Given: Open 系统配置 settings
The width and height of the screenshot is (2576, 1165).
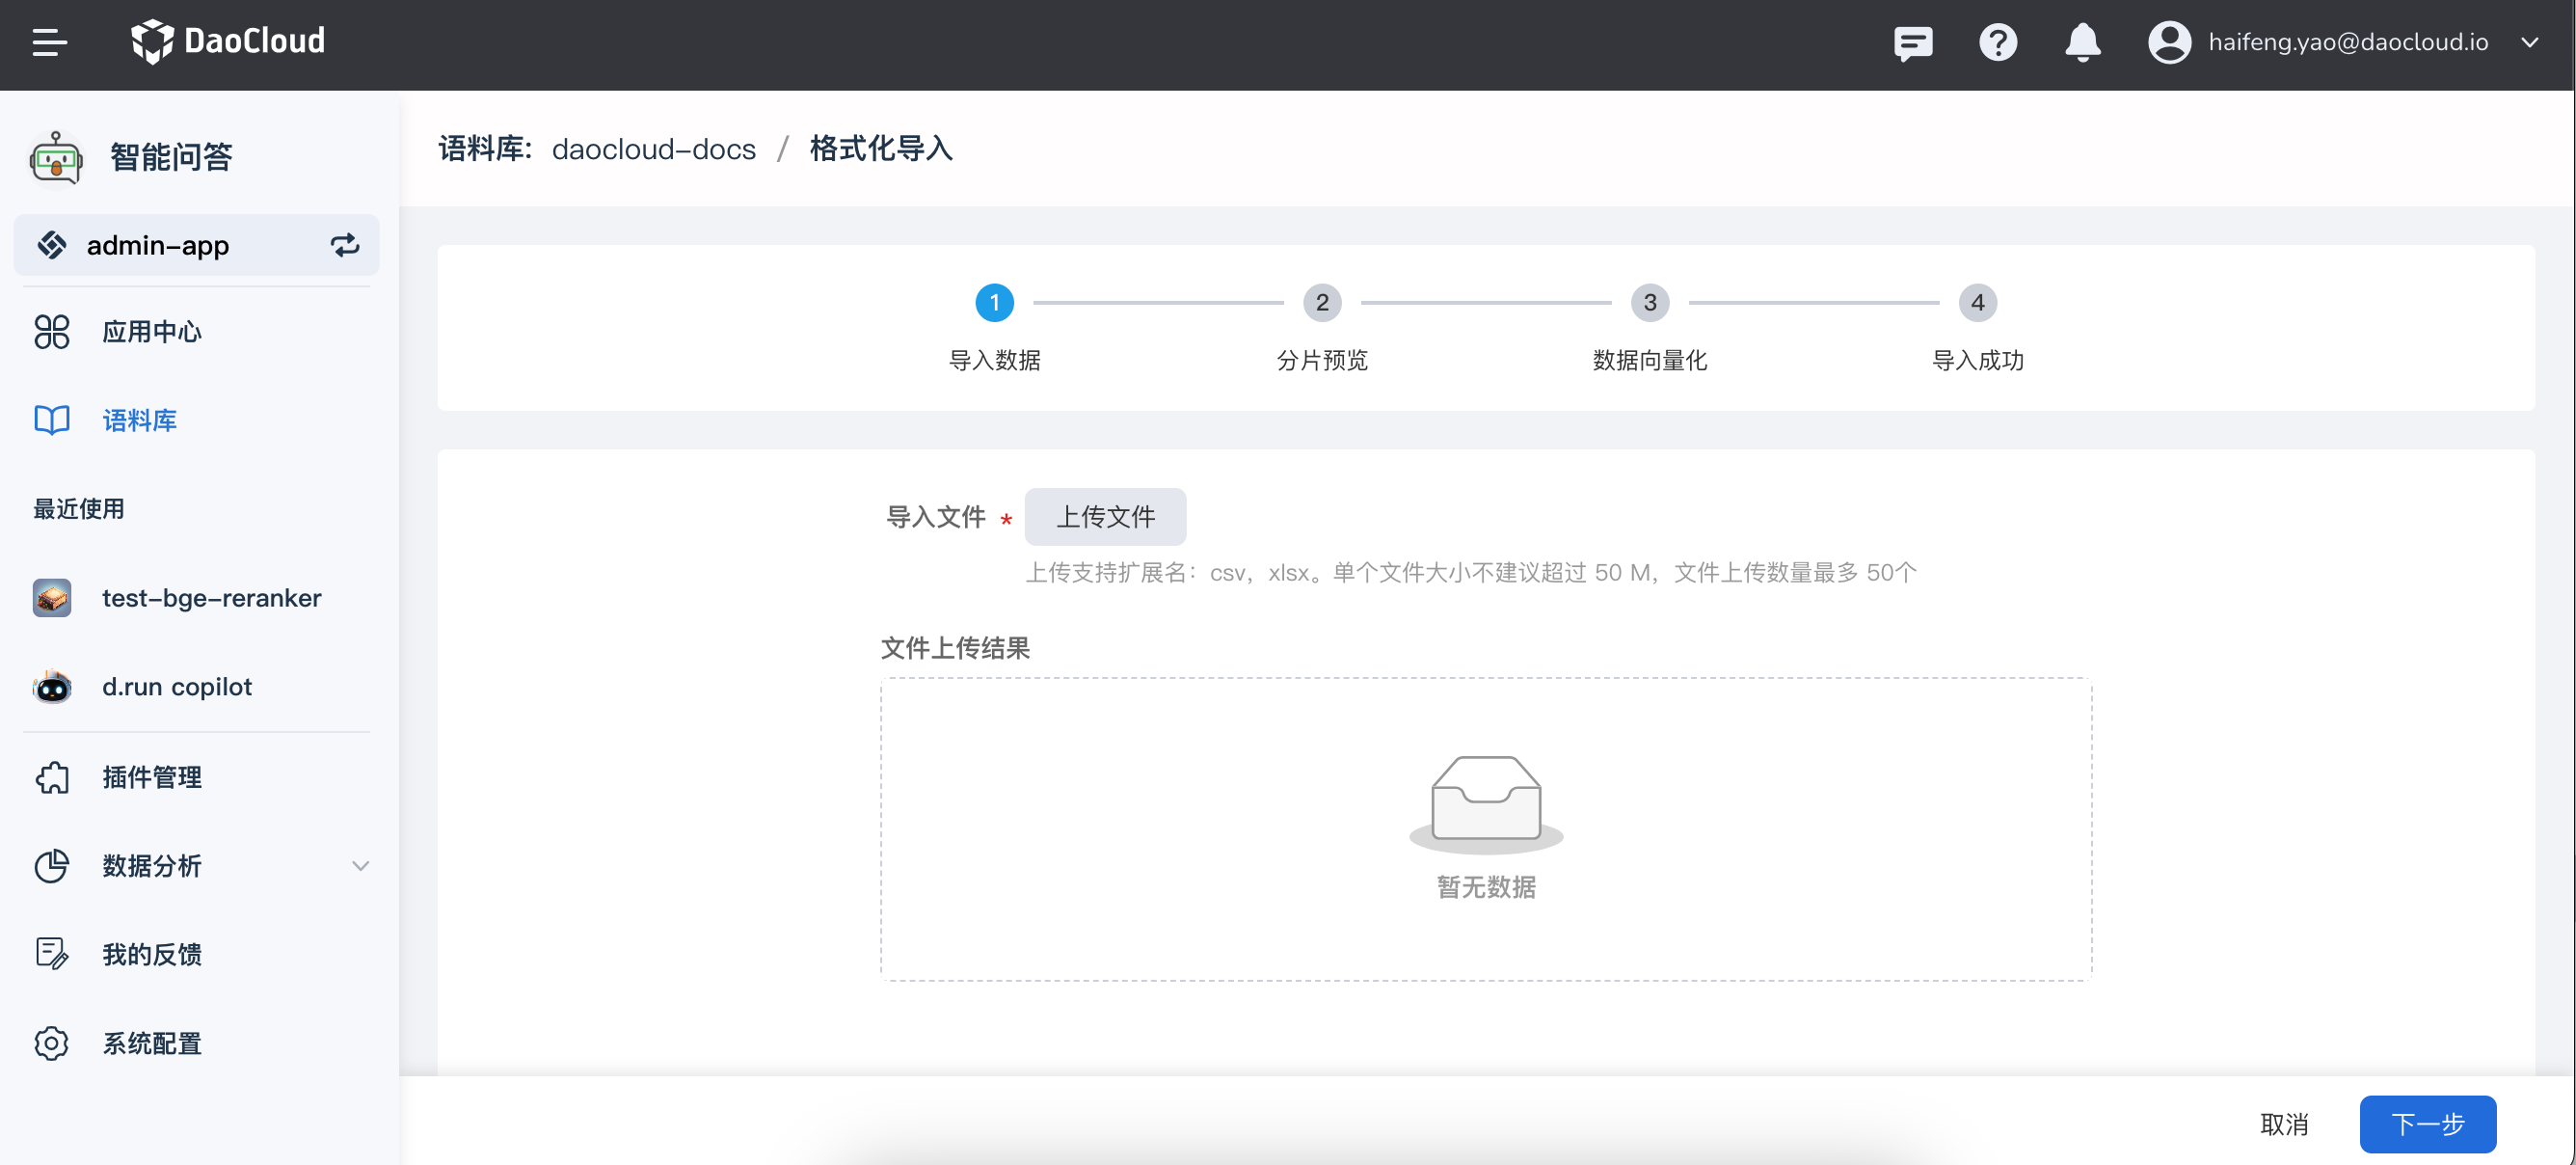Looking at the screenshot, I should [x=151, y=1043].
